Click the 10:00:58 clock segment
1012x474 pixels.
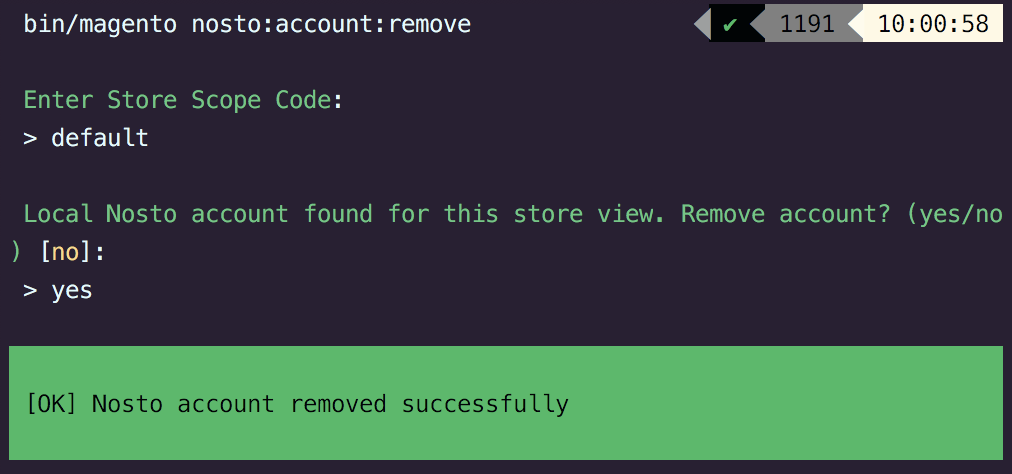coord(933,24)
